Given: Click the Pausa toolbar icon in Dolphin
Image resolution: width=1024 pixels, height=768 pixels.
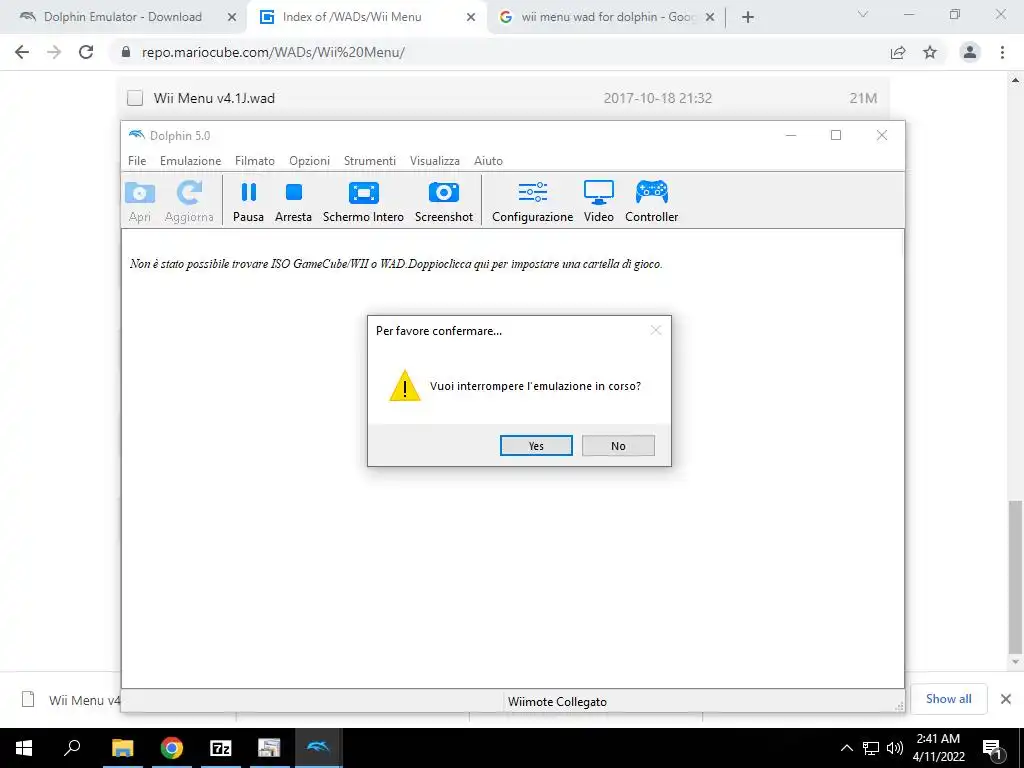Looking at the screenshot, I should [248, 202].
